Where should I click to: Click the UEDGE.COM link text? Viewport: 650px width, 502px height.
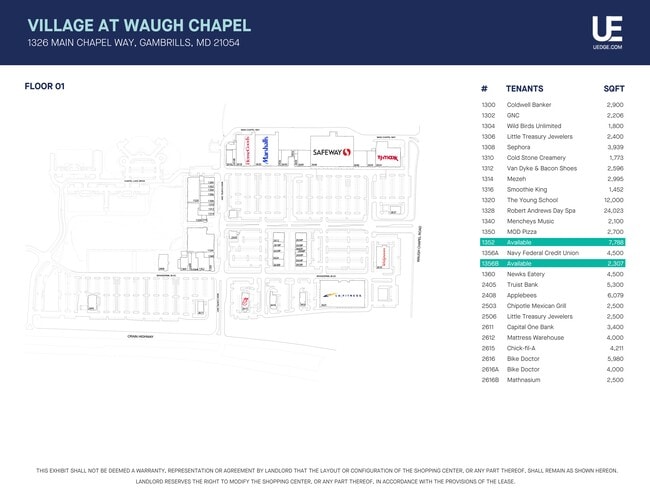(607, 47)
